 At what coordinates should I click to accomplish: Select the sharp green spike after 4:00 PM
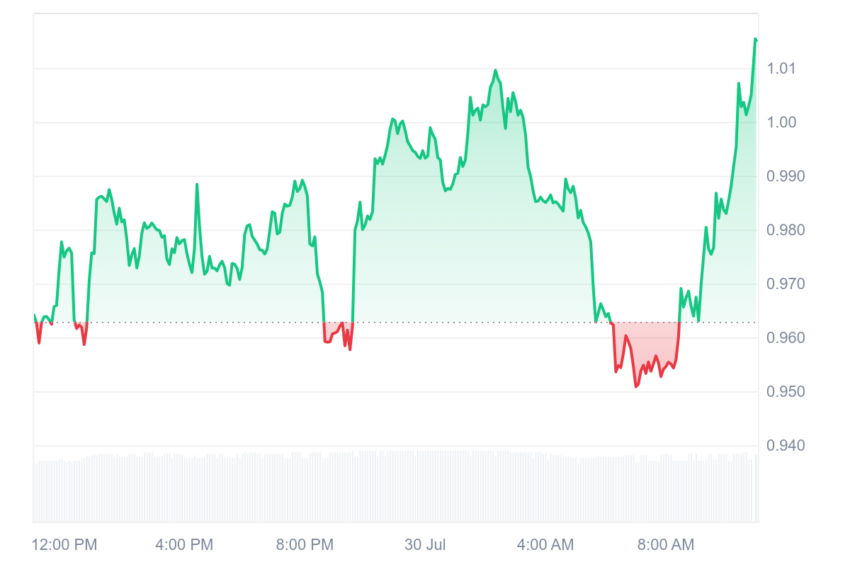click(x=197, y=185)
